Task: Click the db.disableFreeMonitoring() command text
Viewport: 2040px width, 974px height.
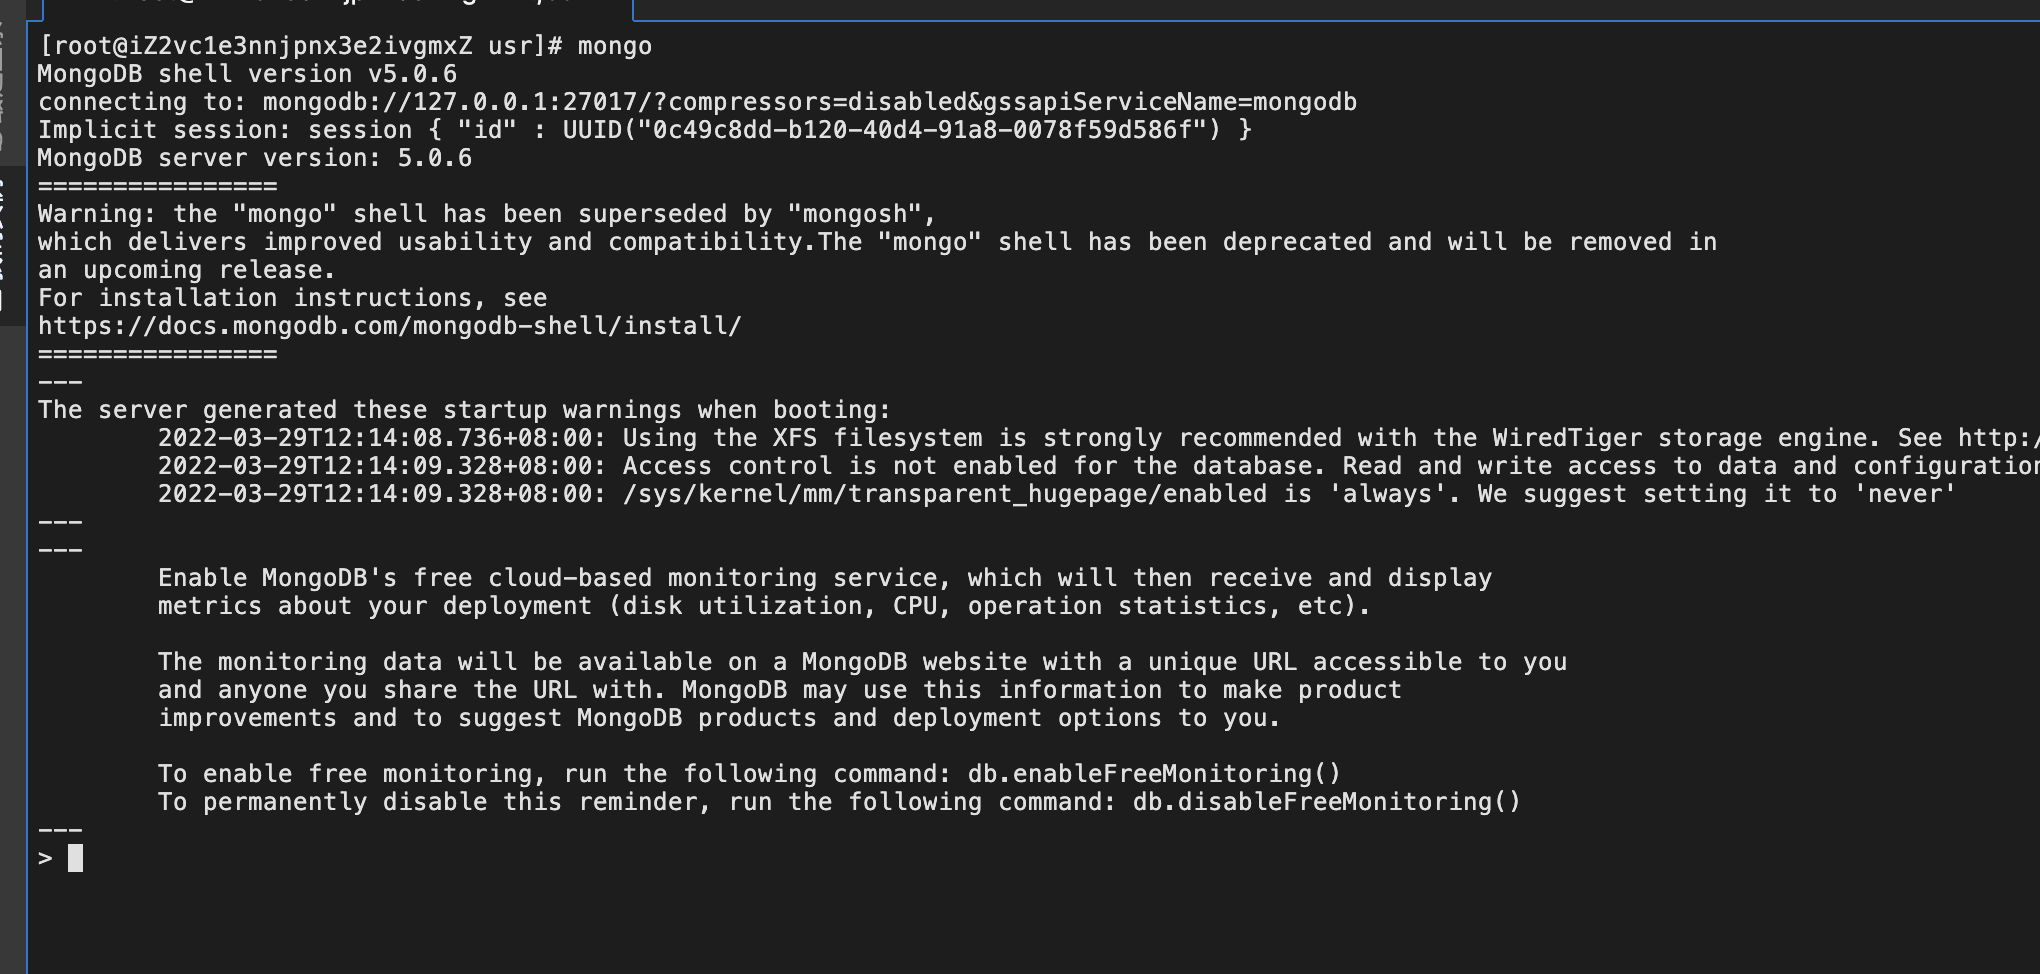Action: point(1326,802)
